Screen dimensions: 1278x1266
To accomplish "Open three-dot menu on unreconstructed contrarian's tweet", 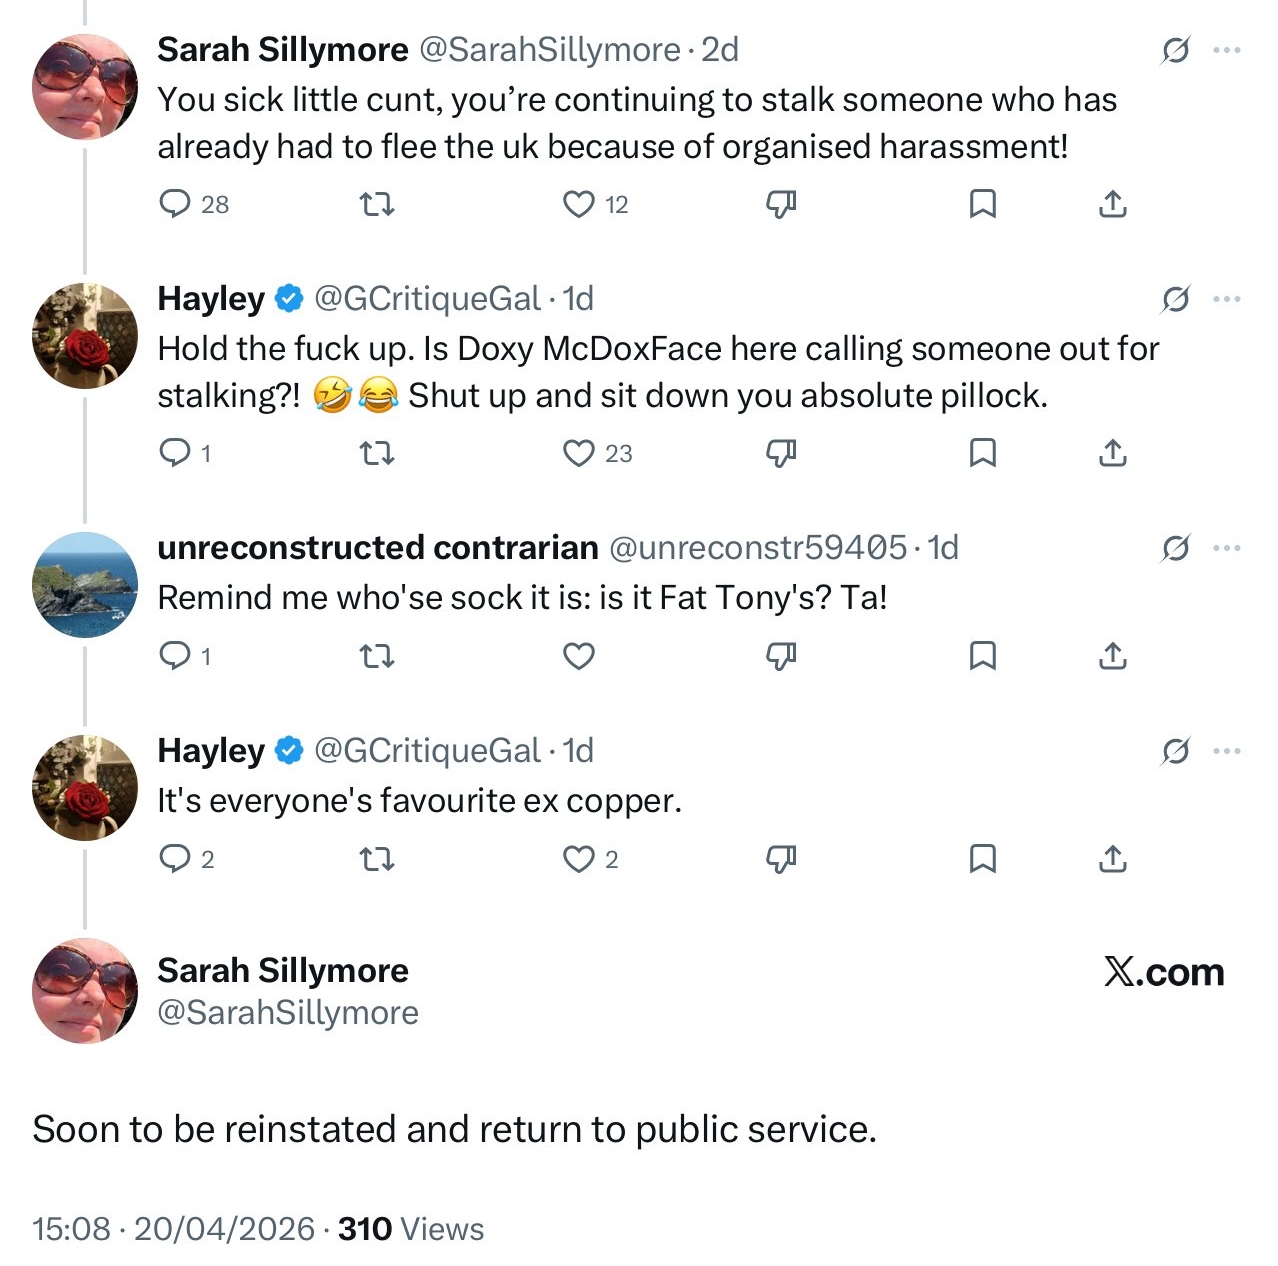I will tap(1227, 548).
